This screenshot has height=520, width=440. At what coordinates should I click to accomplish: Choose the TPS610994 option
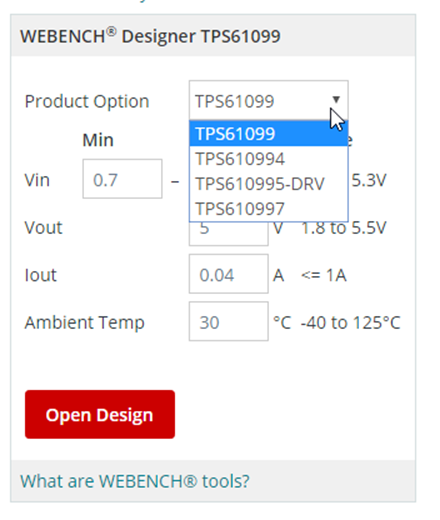[x=269, y=159]
